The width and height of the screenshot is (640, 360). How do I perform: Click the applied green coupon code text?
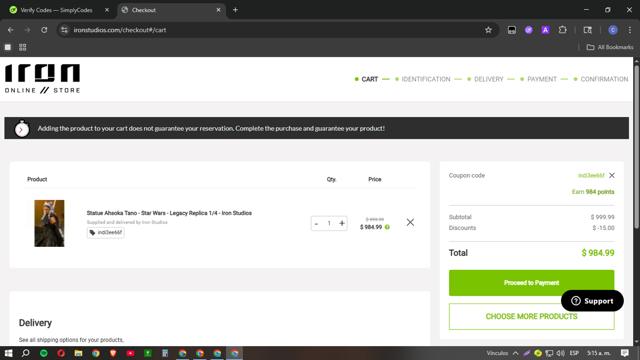coord(591,176)
